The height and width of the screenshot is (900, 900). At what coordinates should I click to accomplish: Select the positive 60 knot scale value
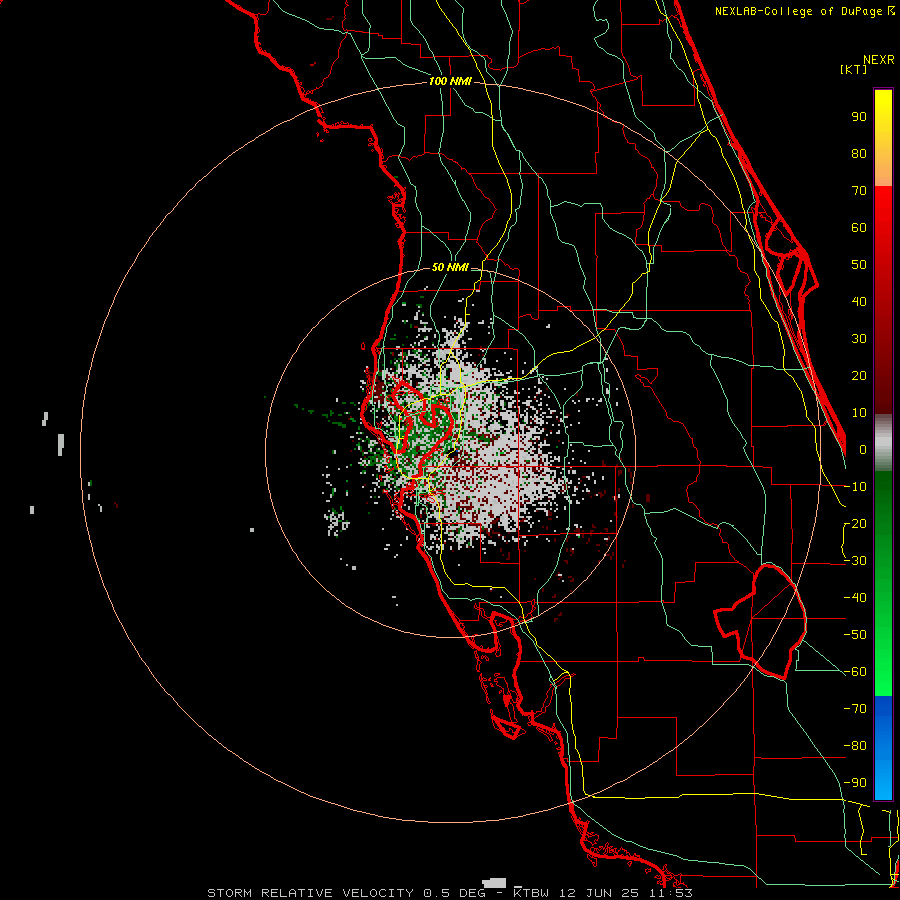(x=859, y=228)
